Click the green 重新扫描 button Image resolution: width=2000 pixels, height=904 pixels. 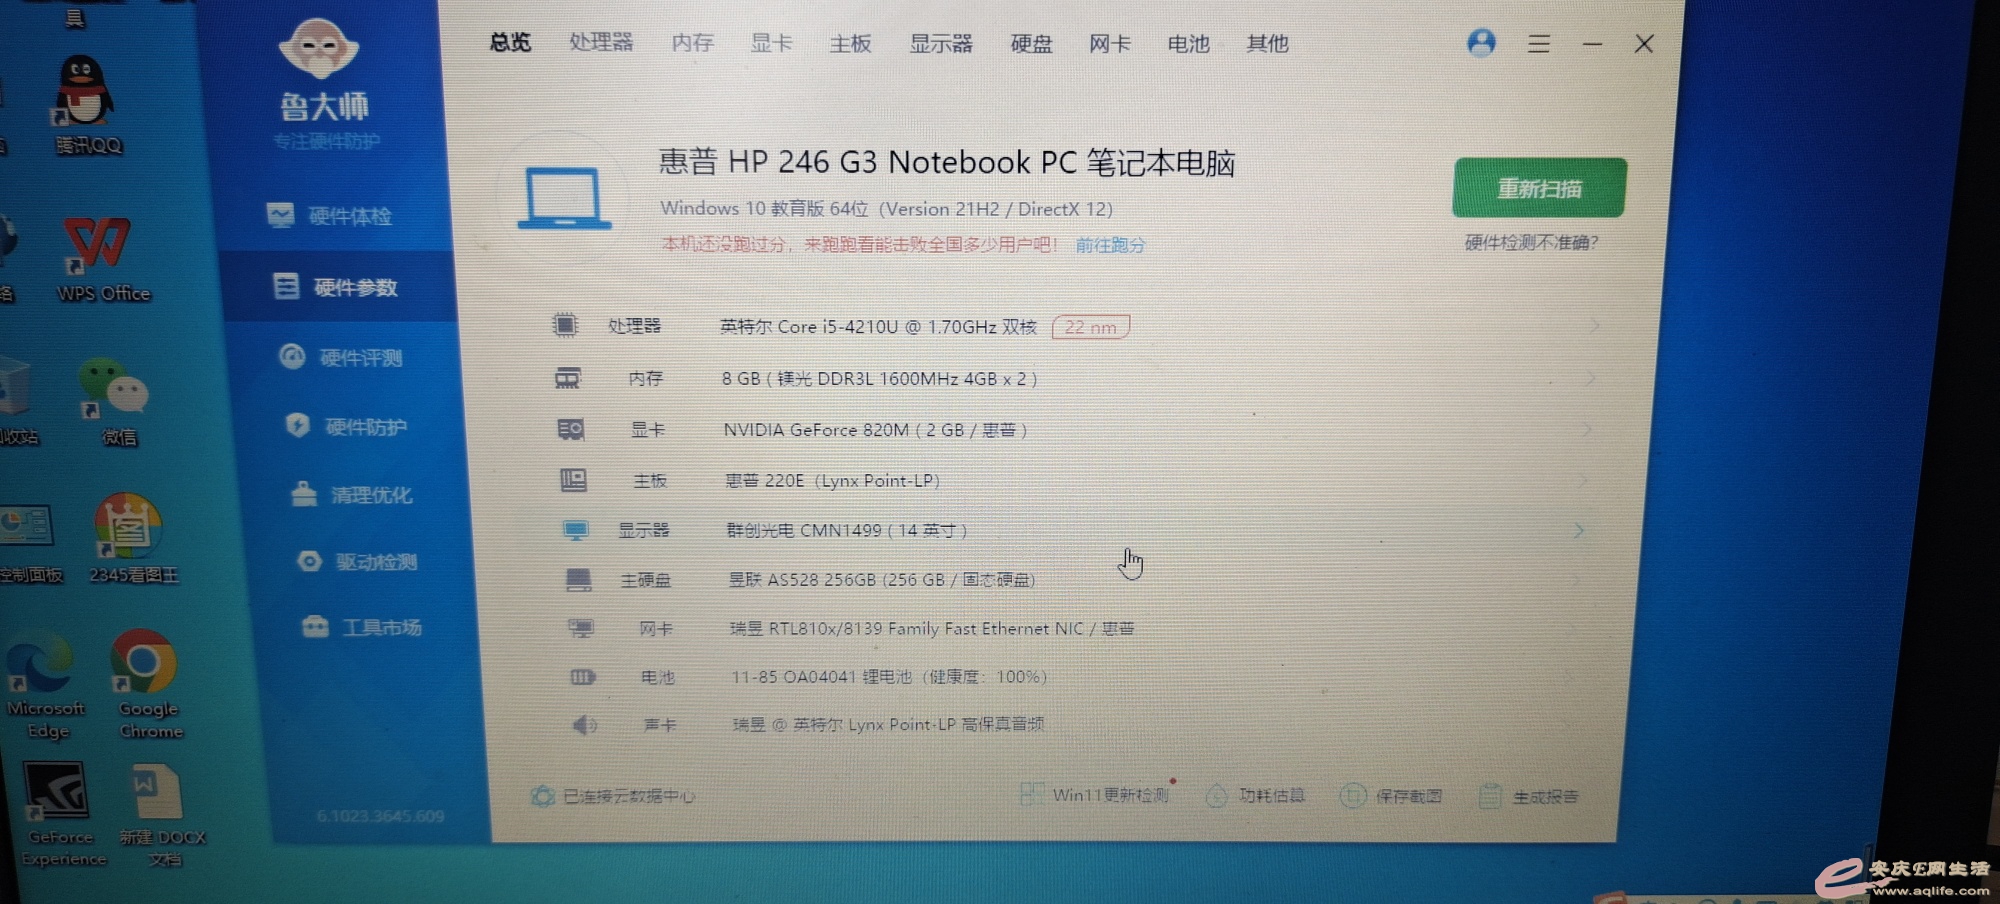tap(1539, 188)
